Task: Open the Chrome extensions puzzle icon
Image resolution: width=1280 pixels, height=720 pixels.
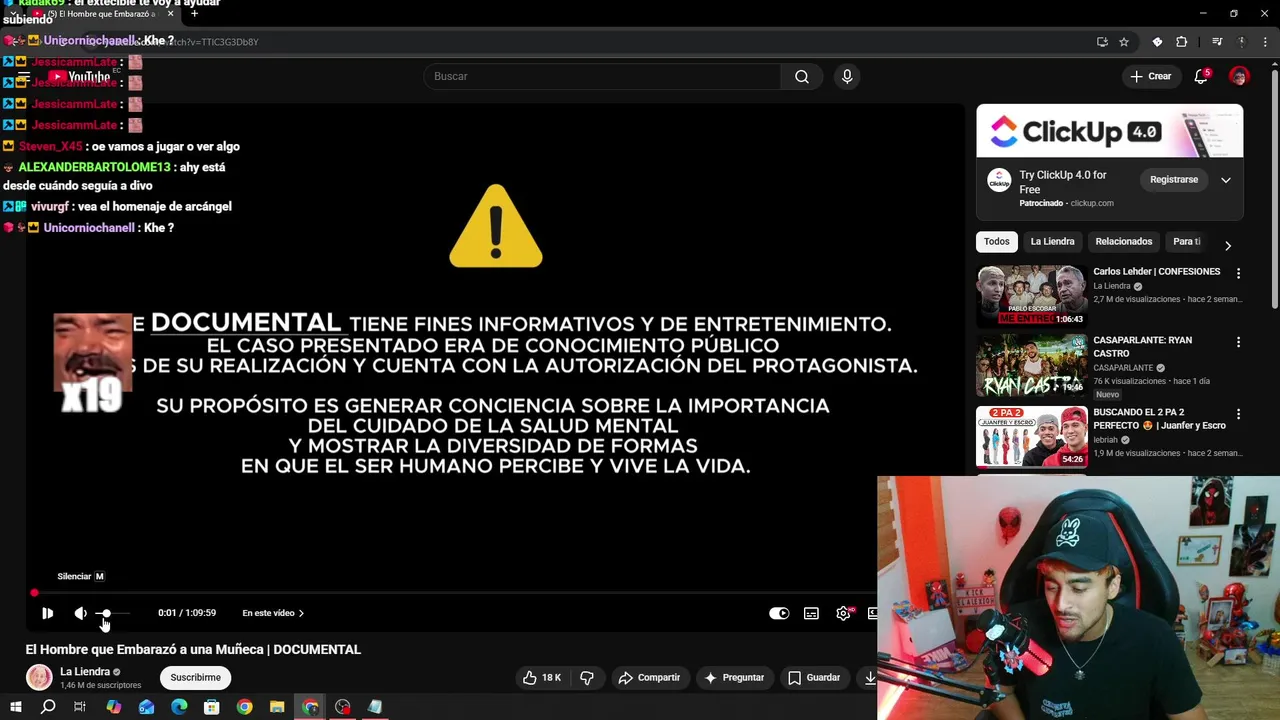Action: [x=1181, y=42]
